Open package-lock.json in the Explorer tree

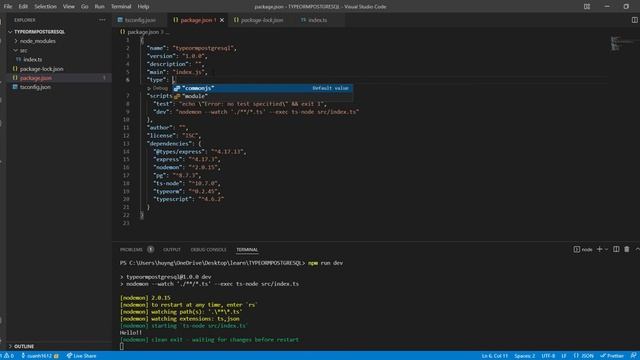[41, 69]
